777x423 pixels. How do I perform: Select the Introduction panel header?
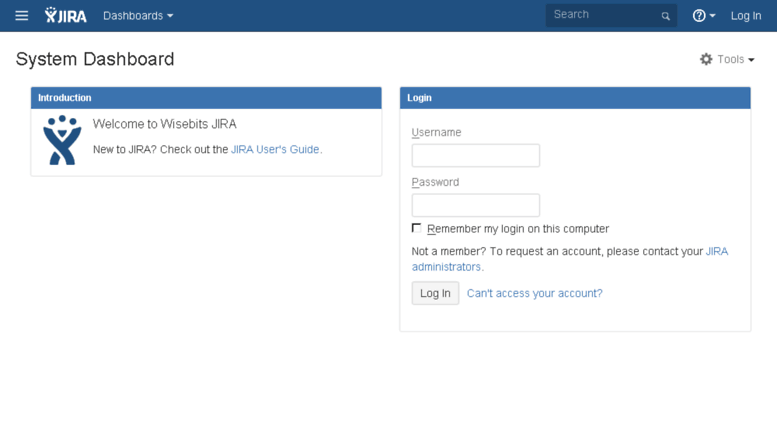(x=206, y=98)
